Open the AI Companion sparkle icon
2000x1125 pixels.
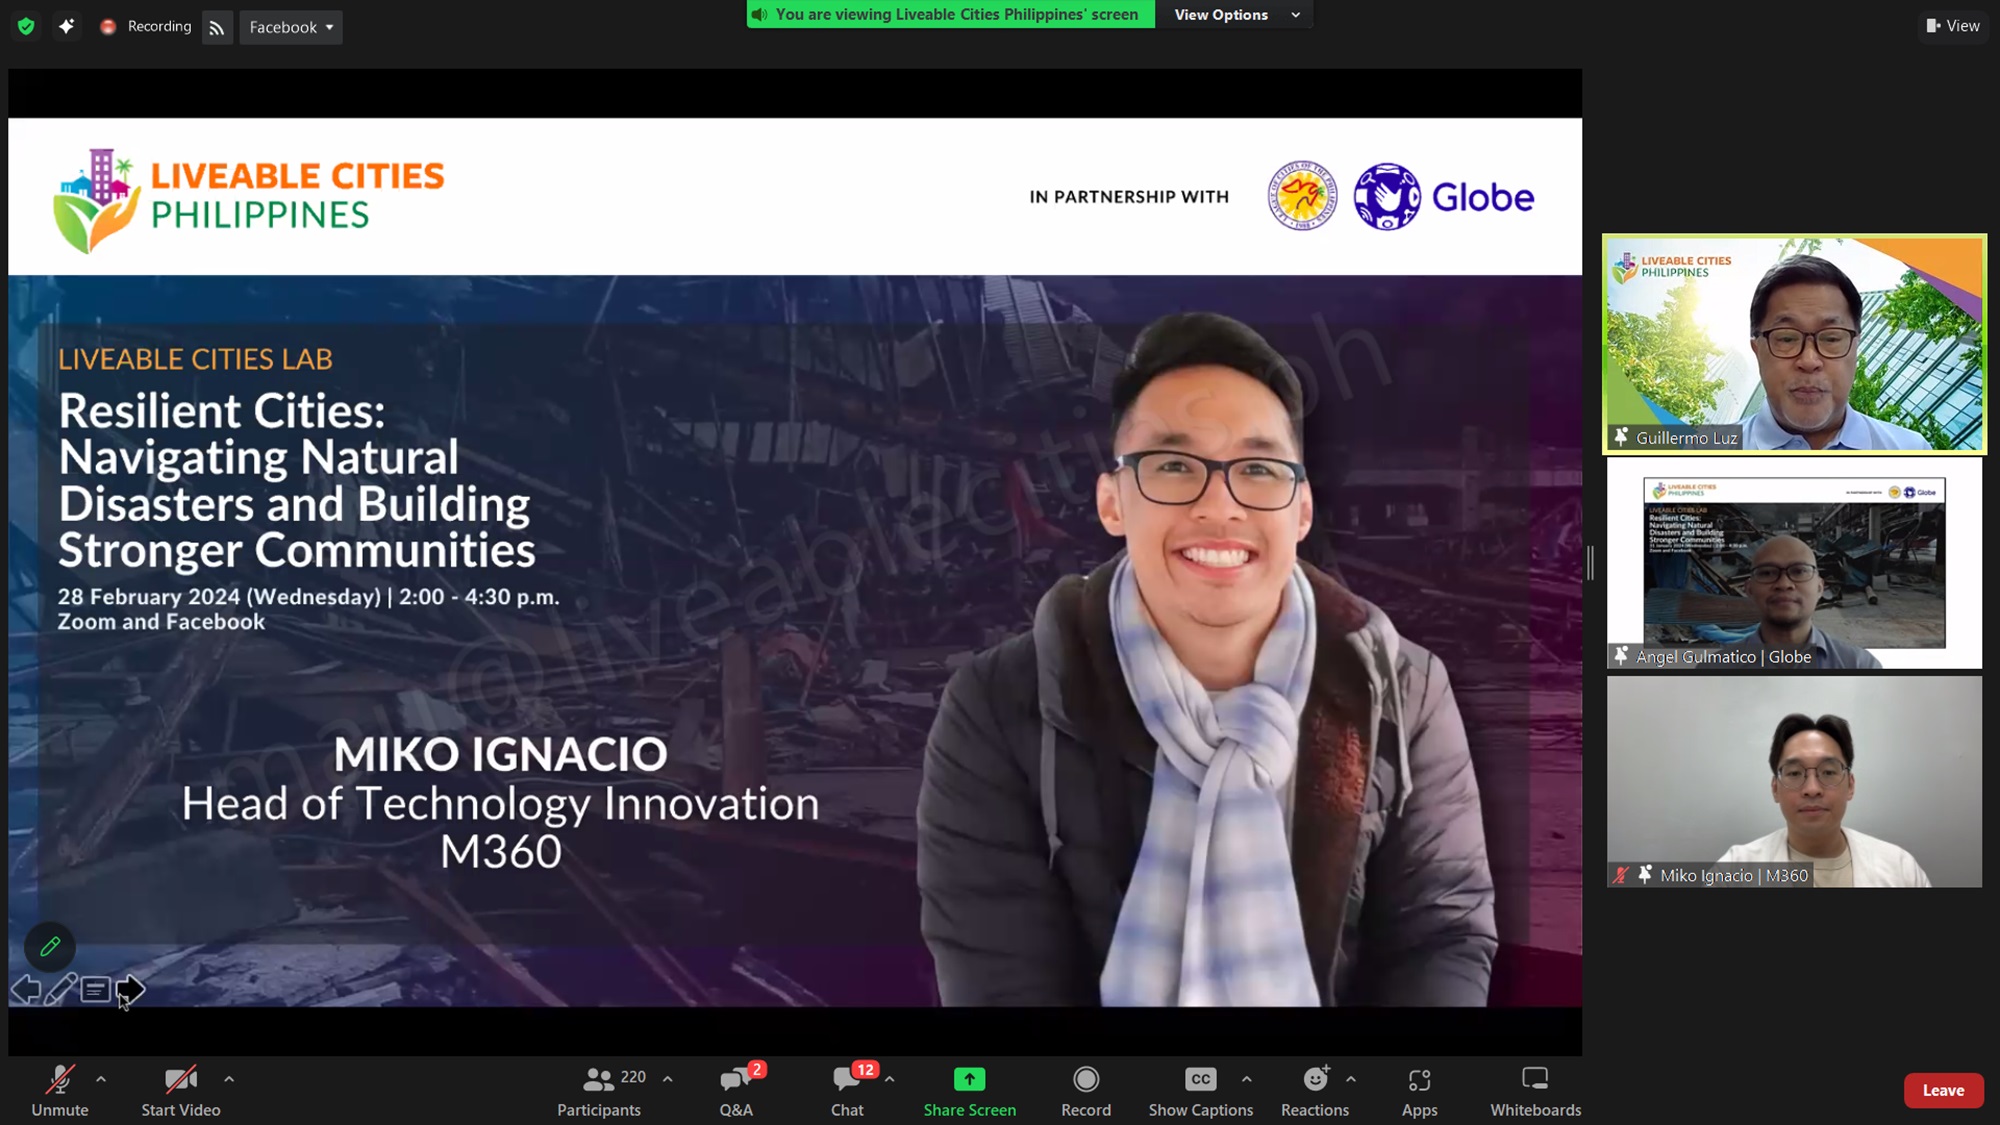66,27
